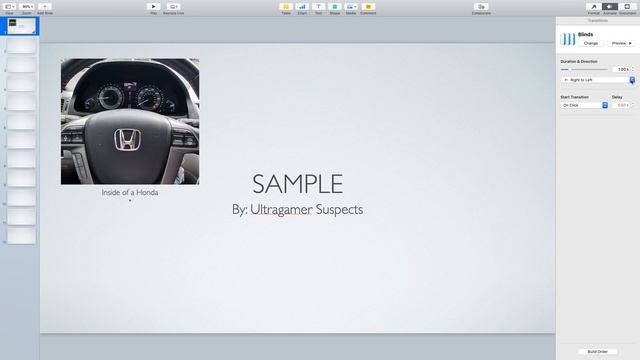The width and height of the screenshot is (640, 360).
Task: Add a Comment from the toolbar
Action: coord(368,7)
